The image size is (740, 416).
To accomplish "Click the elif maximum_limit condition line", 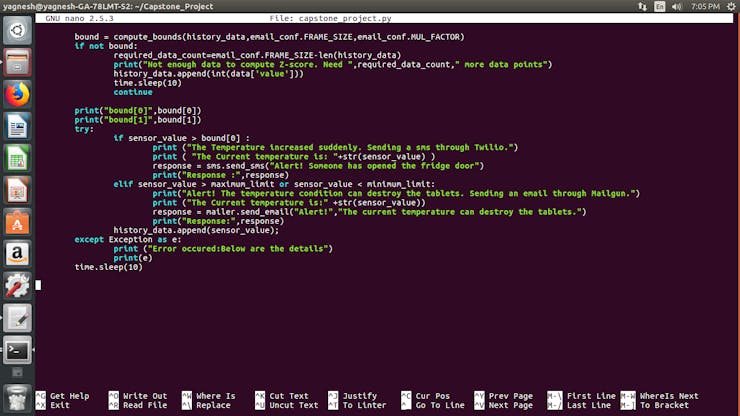I will 274,184.
